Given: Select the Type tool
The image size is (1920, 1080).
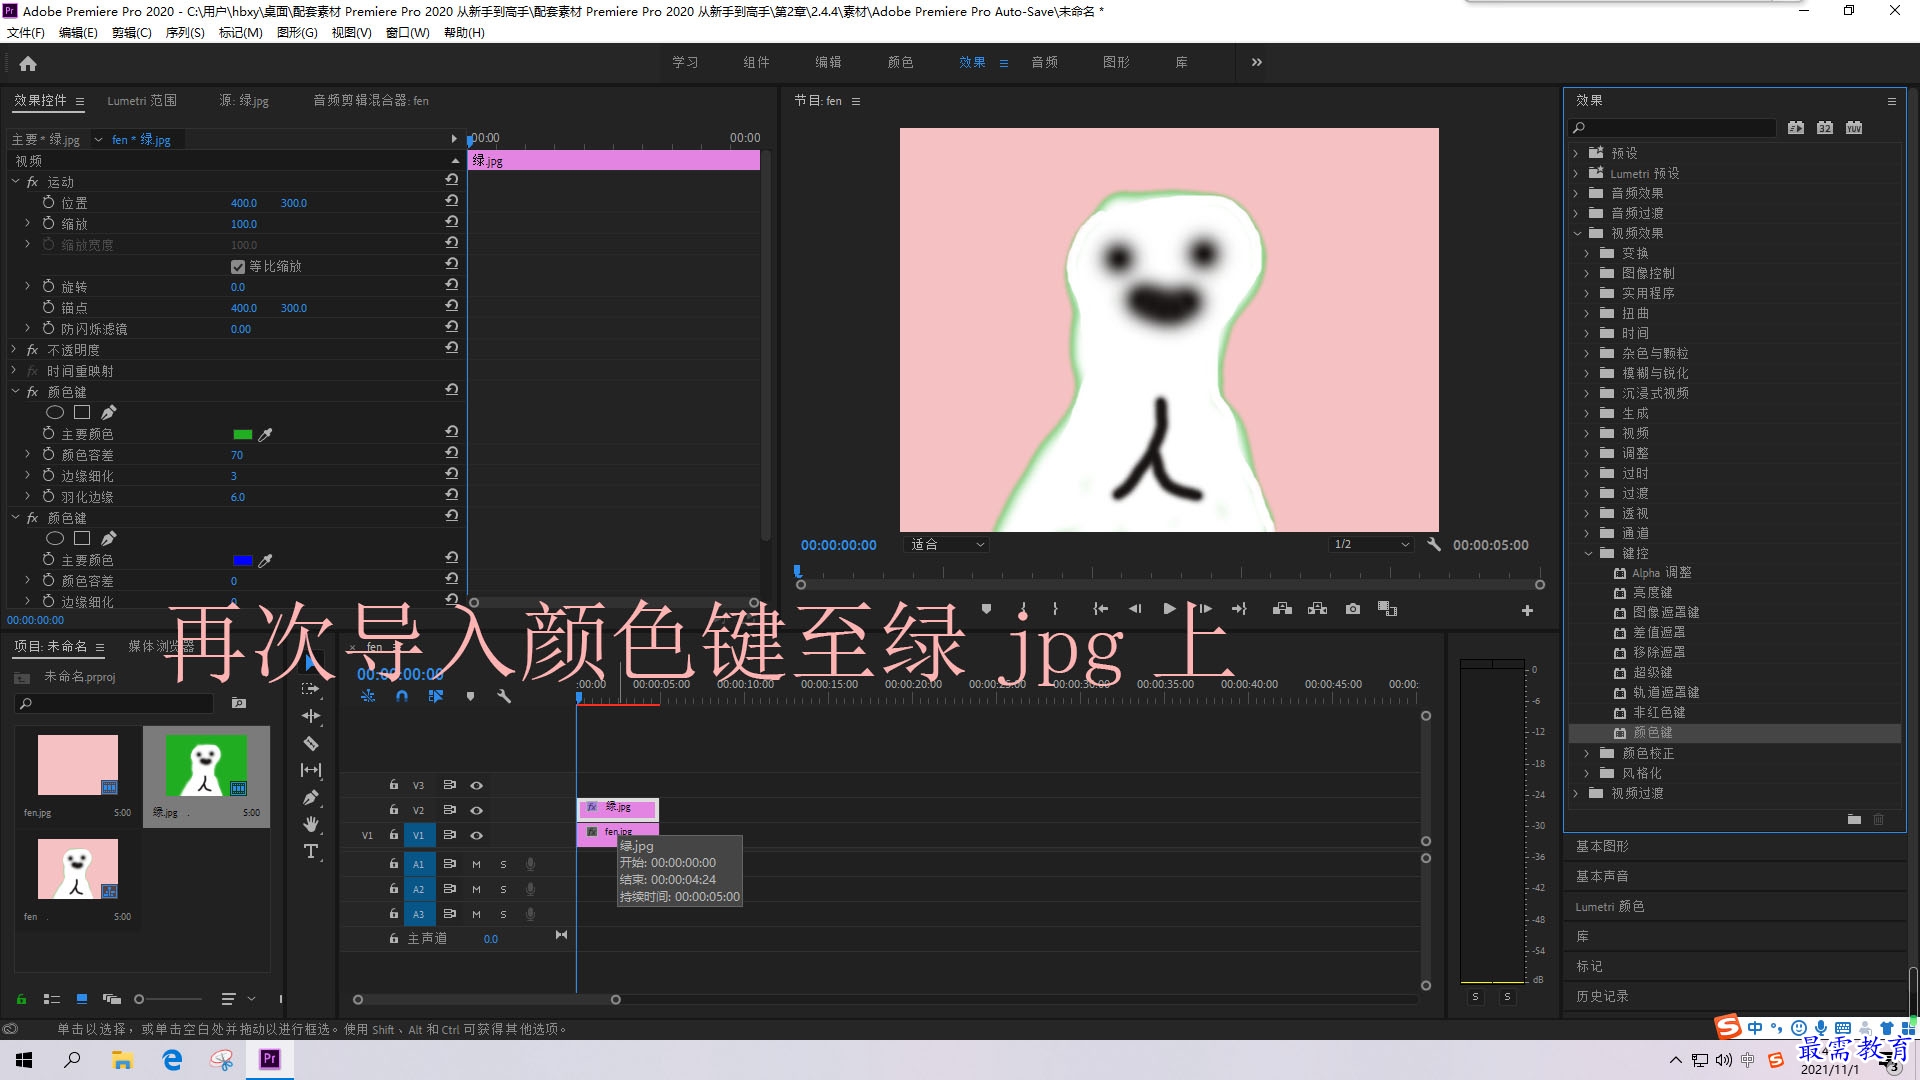Looking at the screenshot, I should [311, 851].
